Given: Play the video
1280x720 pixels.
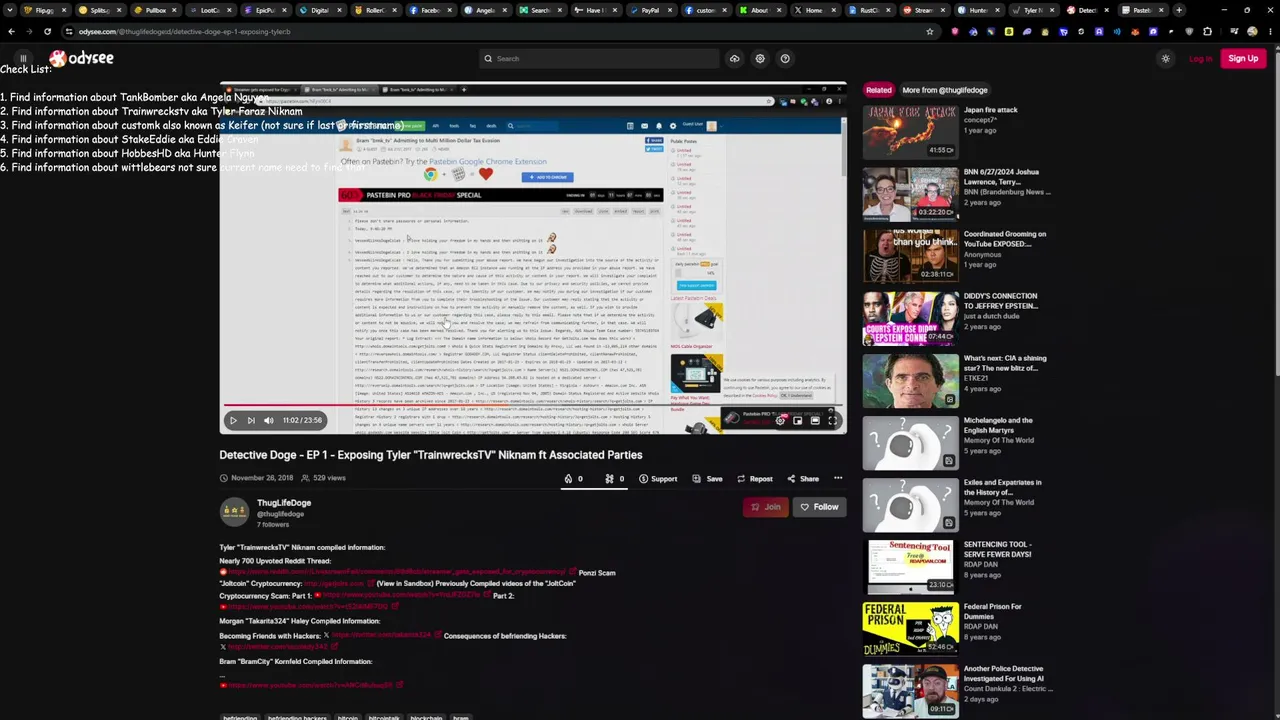Looking at the screenshot, I should click(x=233, y=421).
